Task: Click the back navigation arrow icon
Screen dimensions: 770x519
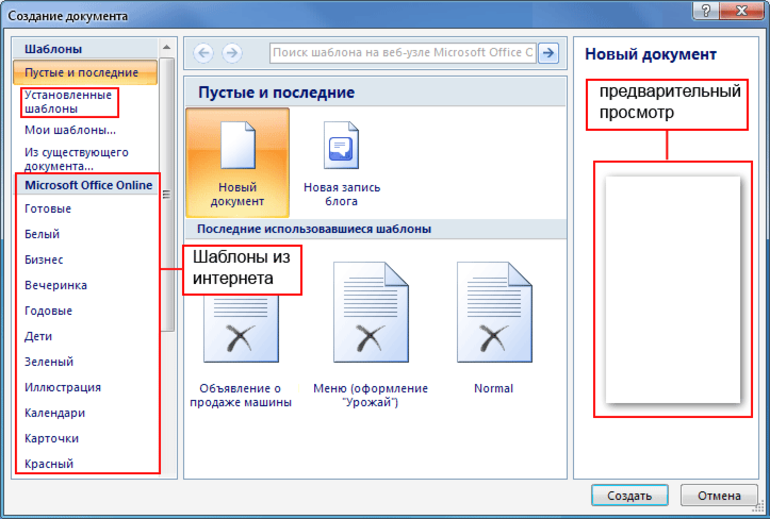Action: pyautogui.click(x=203, y=53)
